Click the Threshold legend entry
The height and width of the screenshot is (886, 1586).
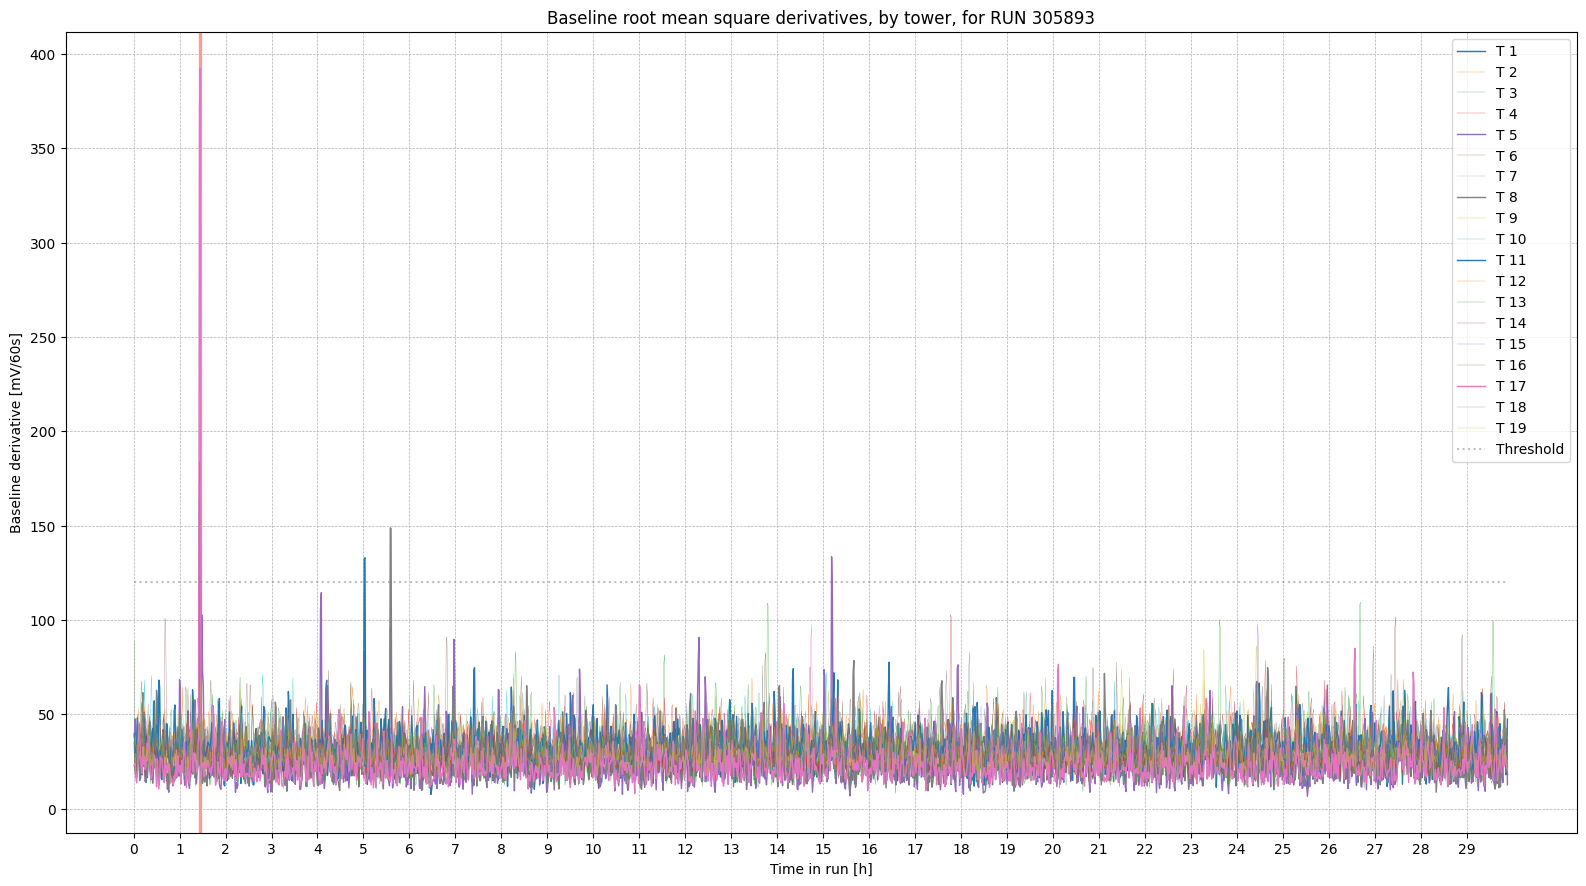coord(1529,449)
